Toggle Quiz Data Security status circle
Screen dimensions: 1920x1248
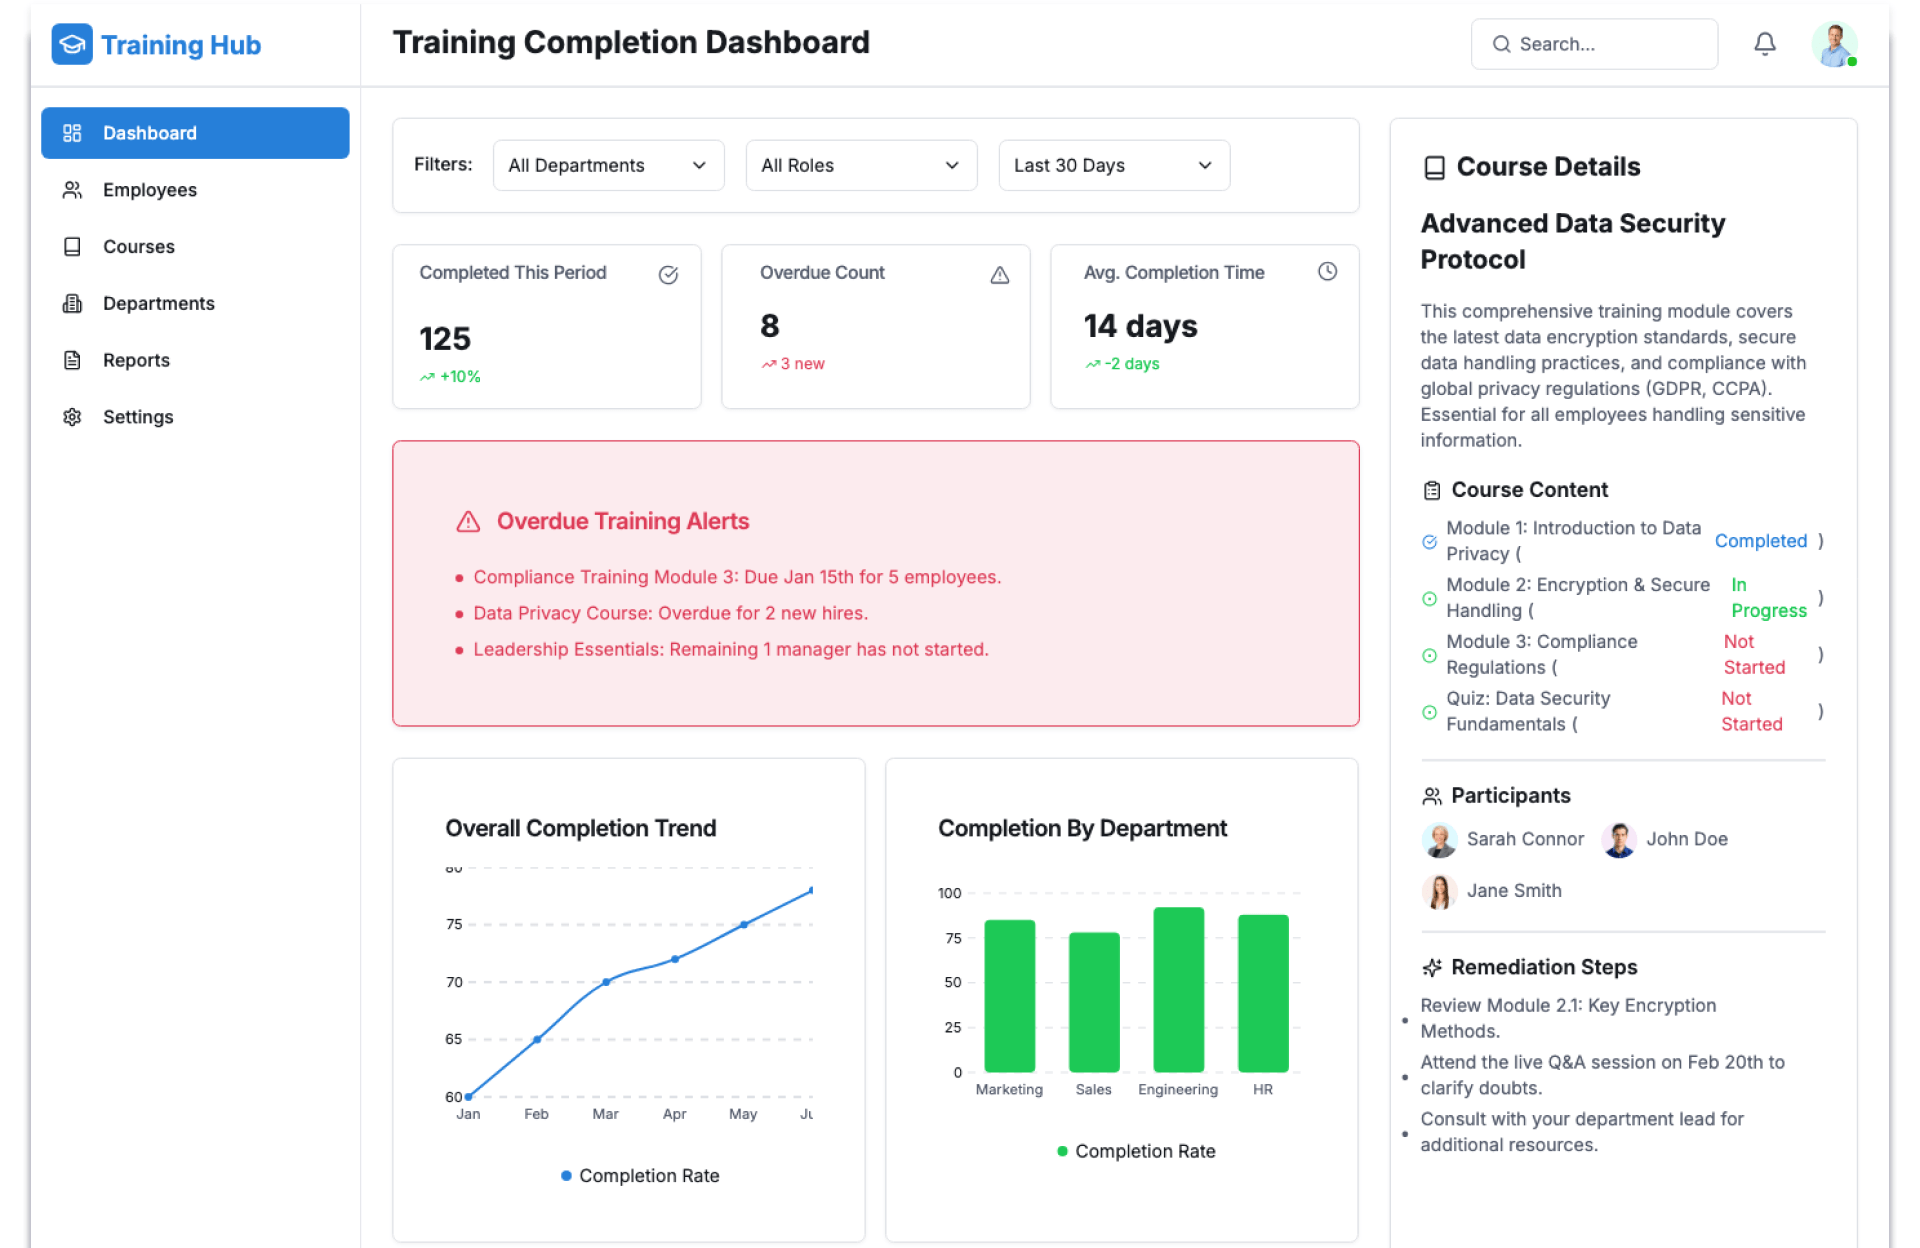click(1429, 712)
